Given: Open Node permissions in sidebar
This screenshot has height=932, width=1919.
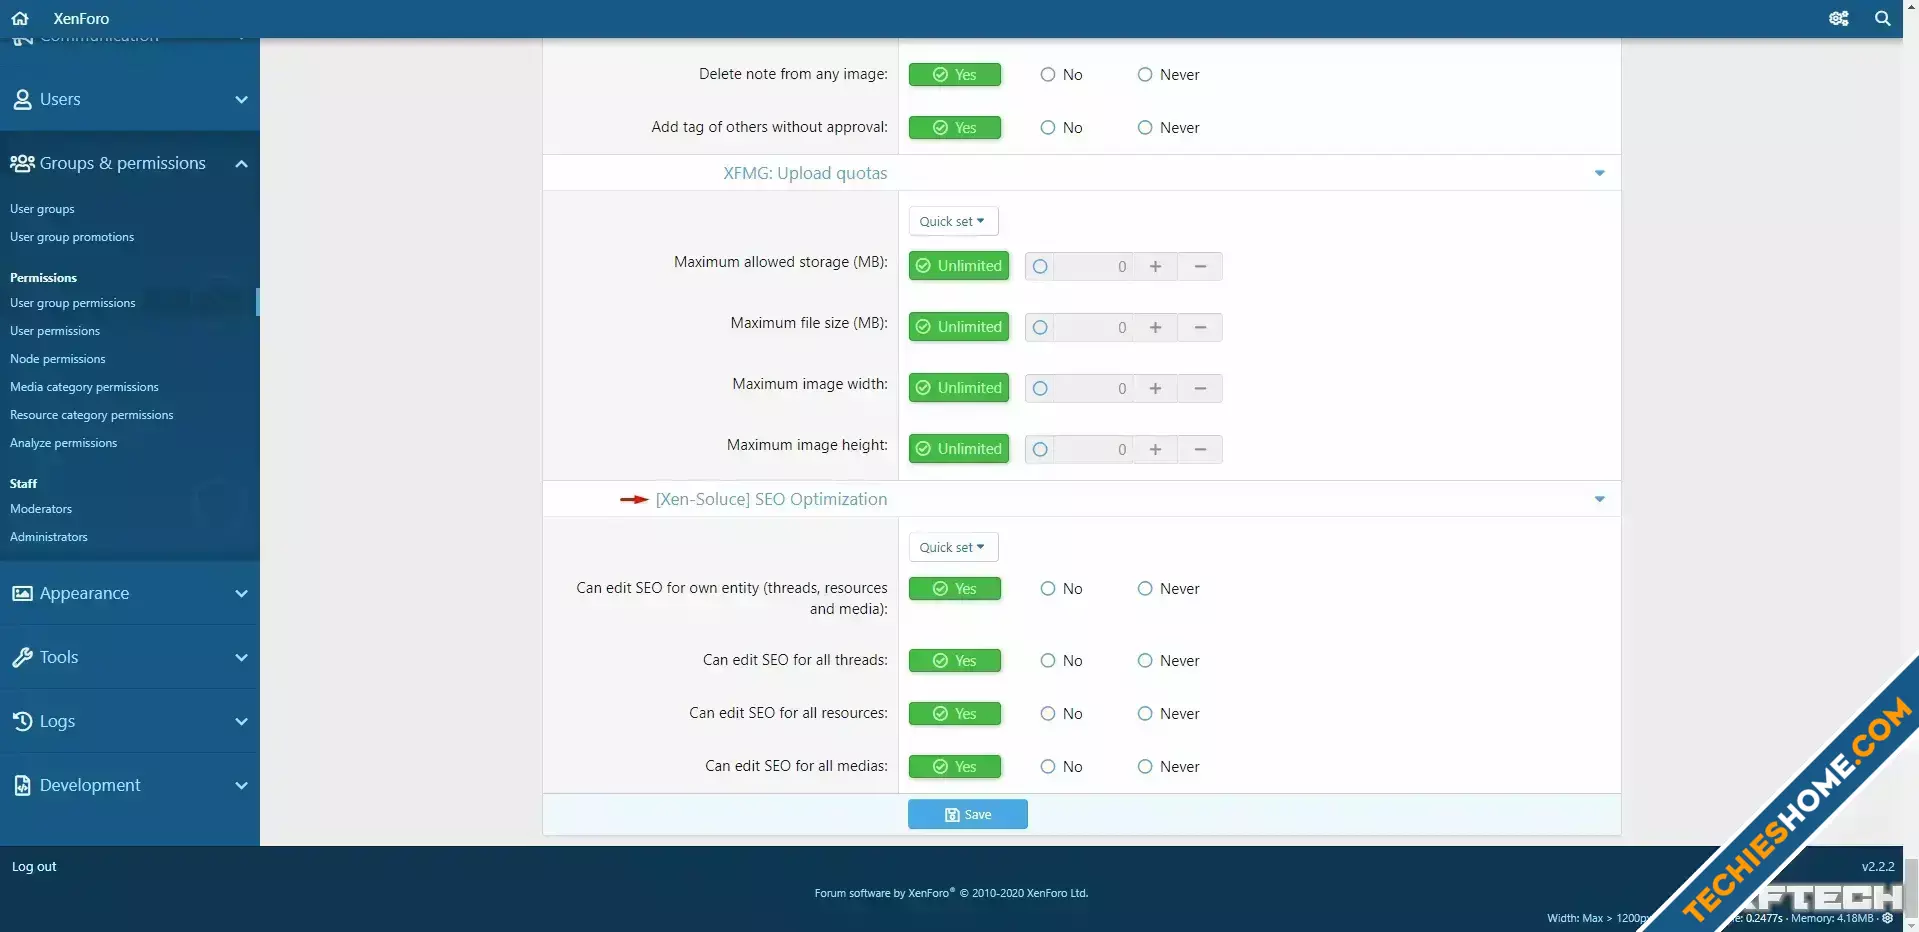Looking at the screenshot, I should click(x=58, y=359).
